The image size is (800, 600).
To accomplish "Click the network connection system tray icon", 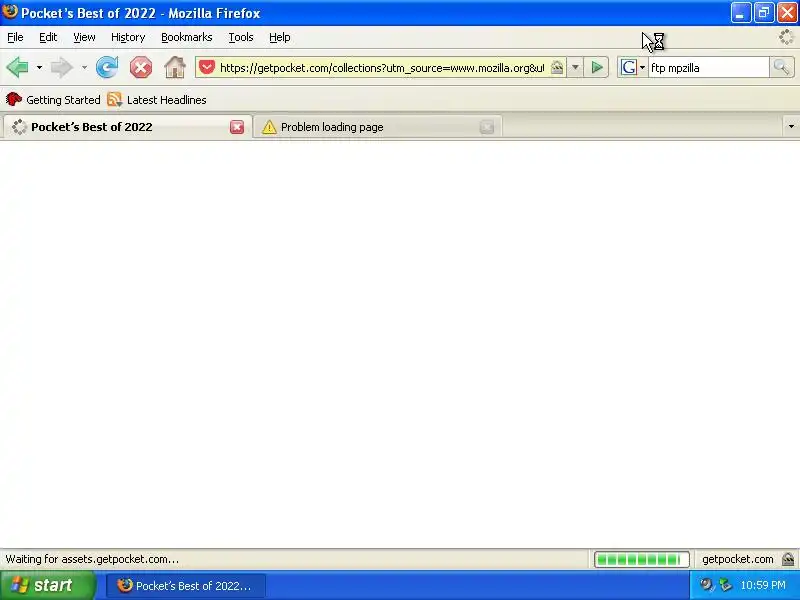I will click(725, 585).
